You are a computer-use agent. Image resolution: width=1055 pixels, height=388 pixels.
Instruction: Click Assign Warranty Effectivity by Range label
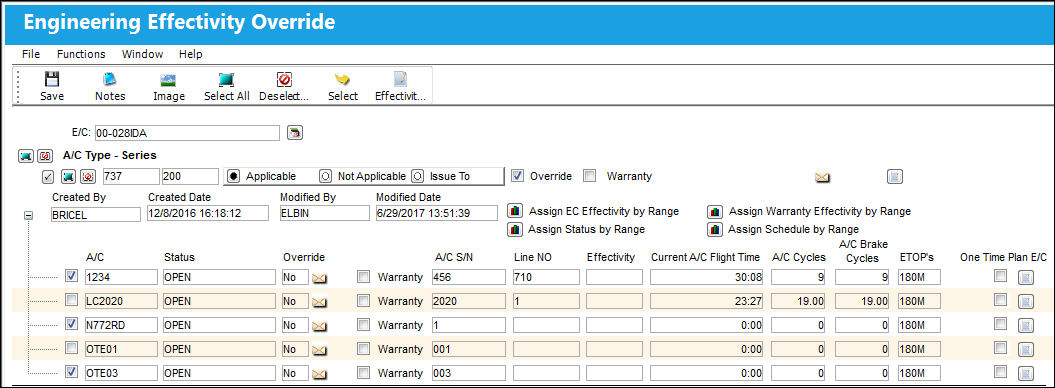pos(820,211)
